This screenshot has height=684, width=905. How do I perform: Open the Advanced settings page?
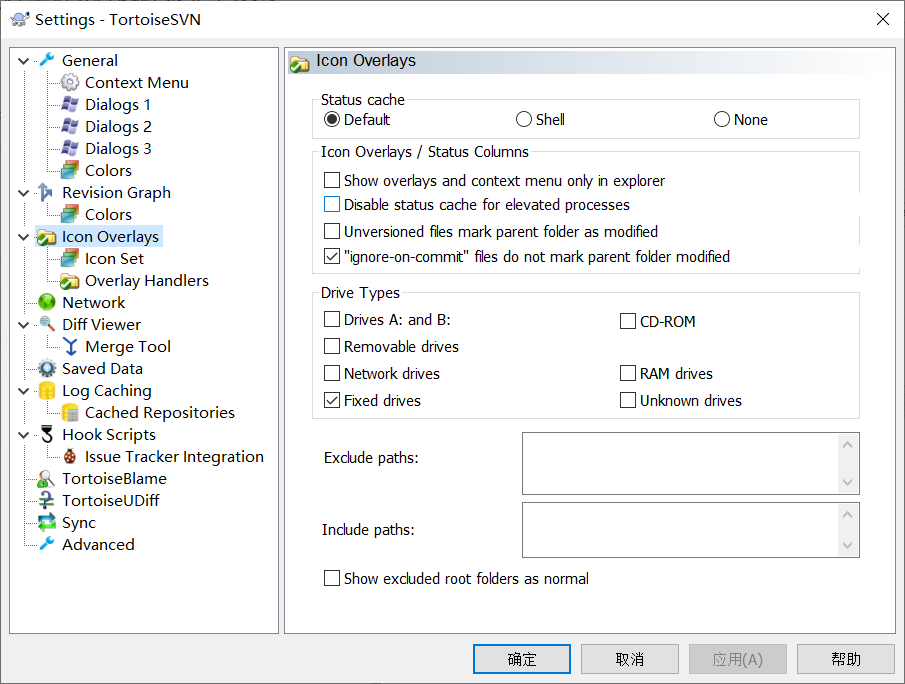98,544
